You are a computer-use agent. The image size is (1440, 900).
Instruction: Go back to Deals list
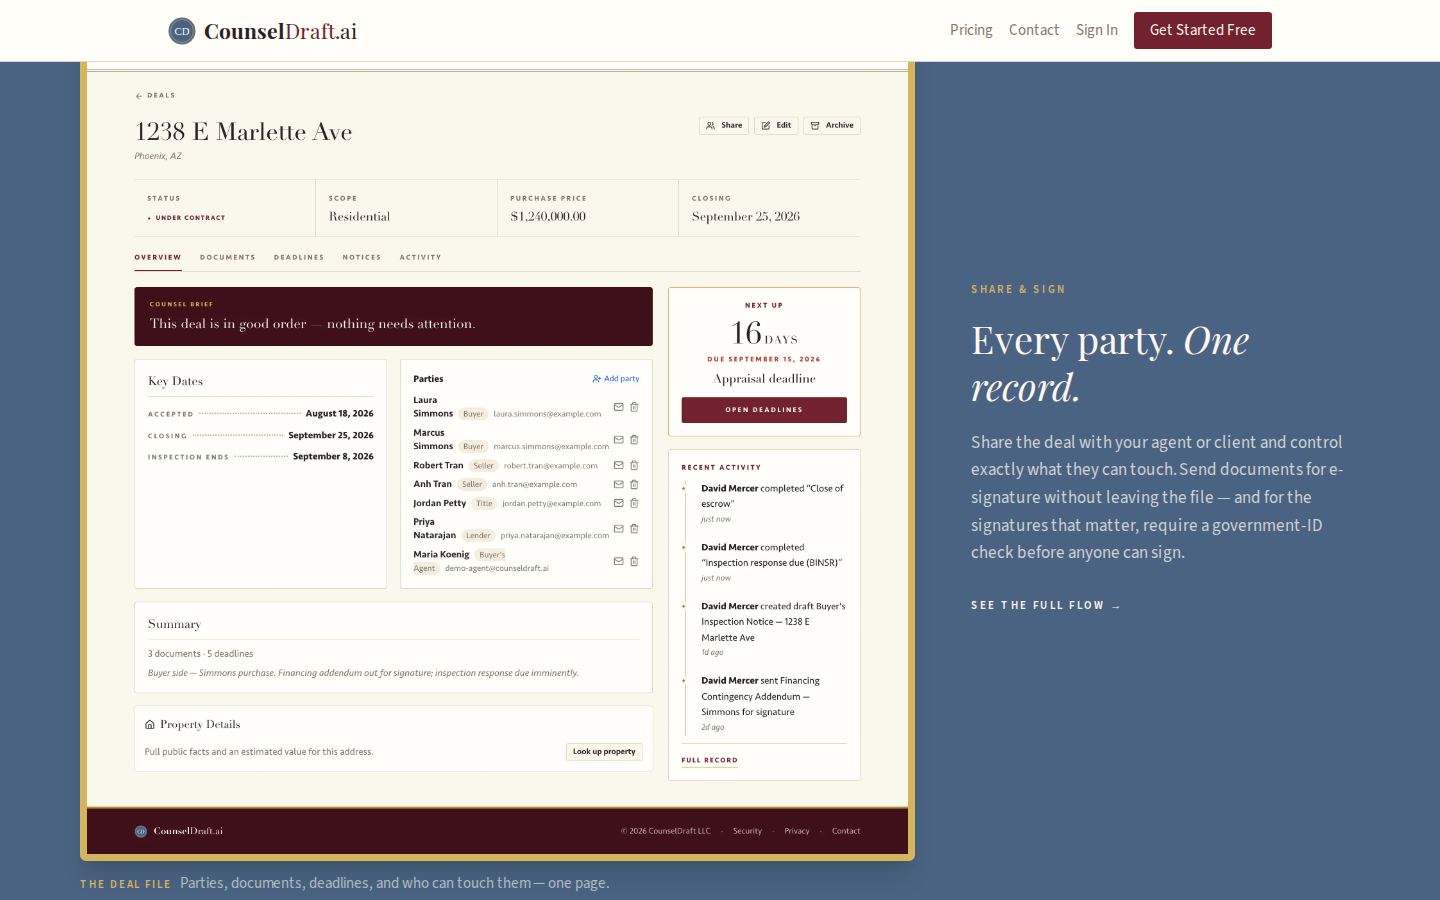[155, 96]
